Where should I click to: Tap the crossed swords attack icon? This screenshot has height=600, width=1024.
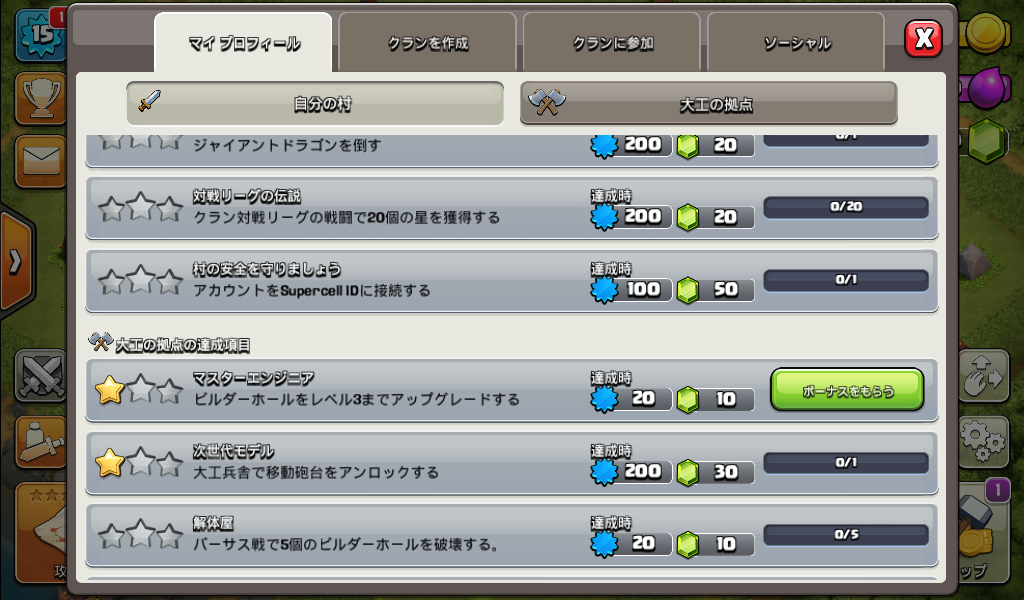point(40,375)
